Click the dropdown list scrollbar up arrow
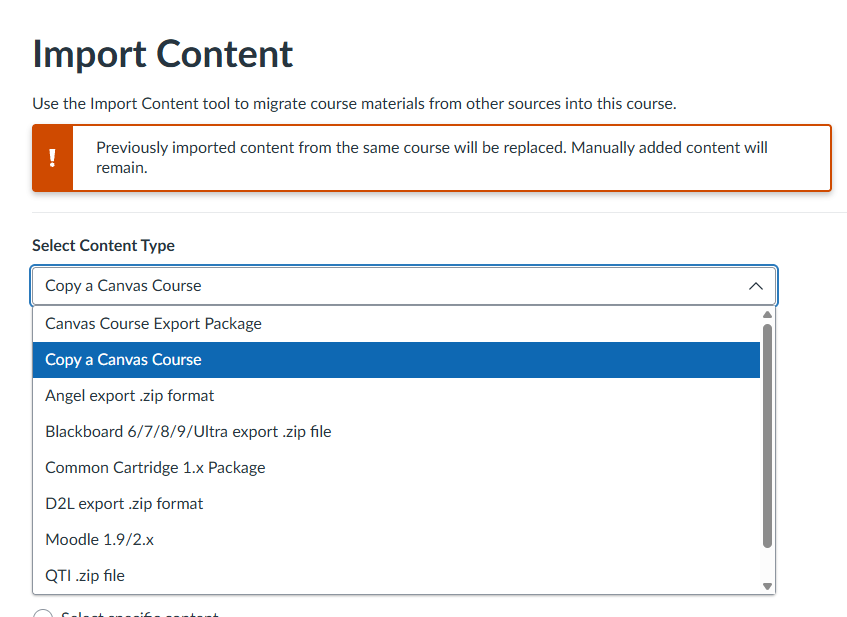 (x=767, y=314)
